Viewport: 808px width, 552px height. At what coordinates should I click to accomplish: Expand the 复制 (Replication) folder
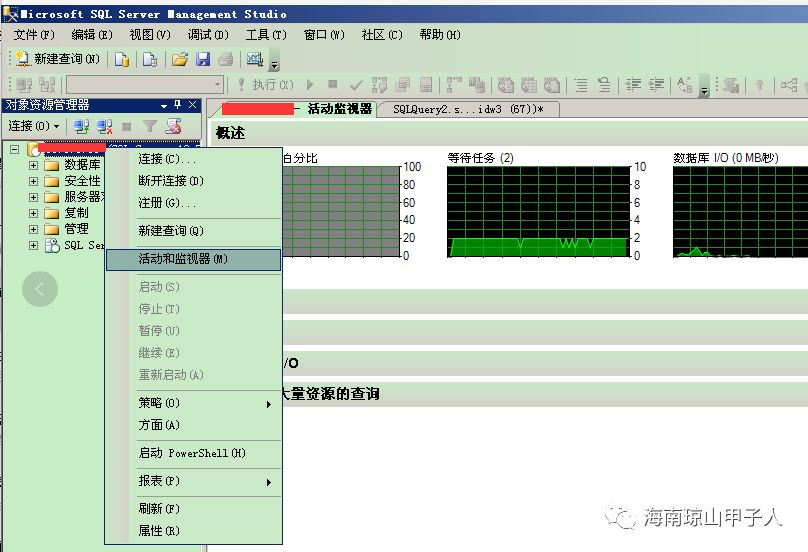(x=33, y=213)
